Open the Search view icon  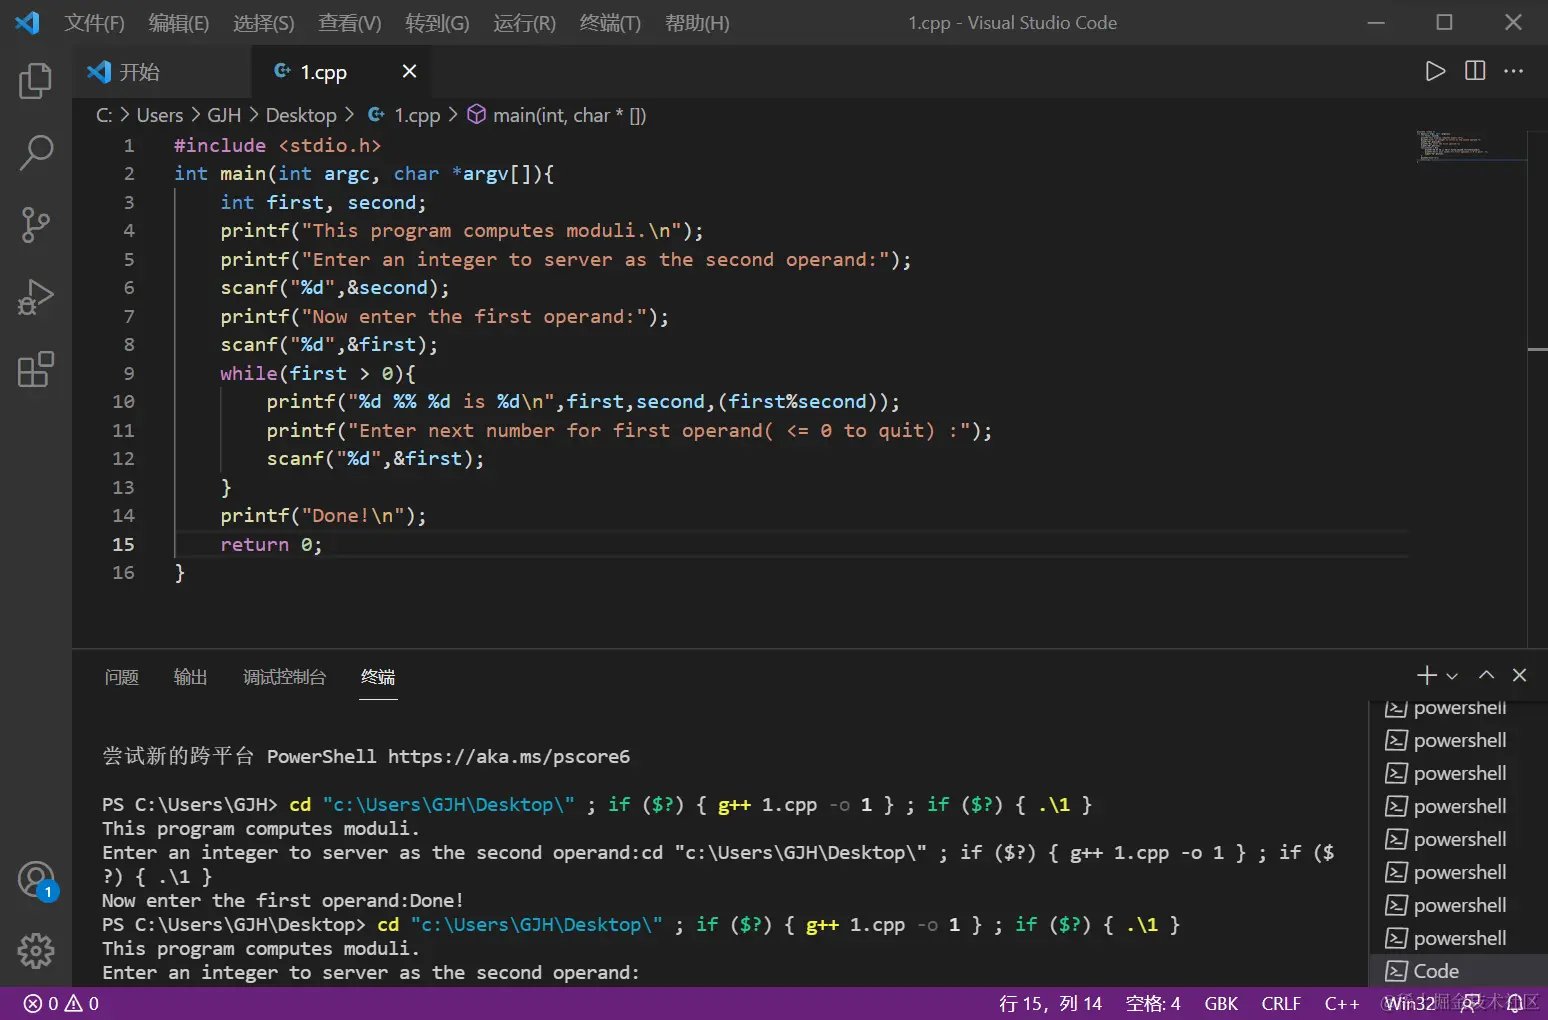[36, 153]
